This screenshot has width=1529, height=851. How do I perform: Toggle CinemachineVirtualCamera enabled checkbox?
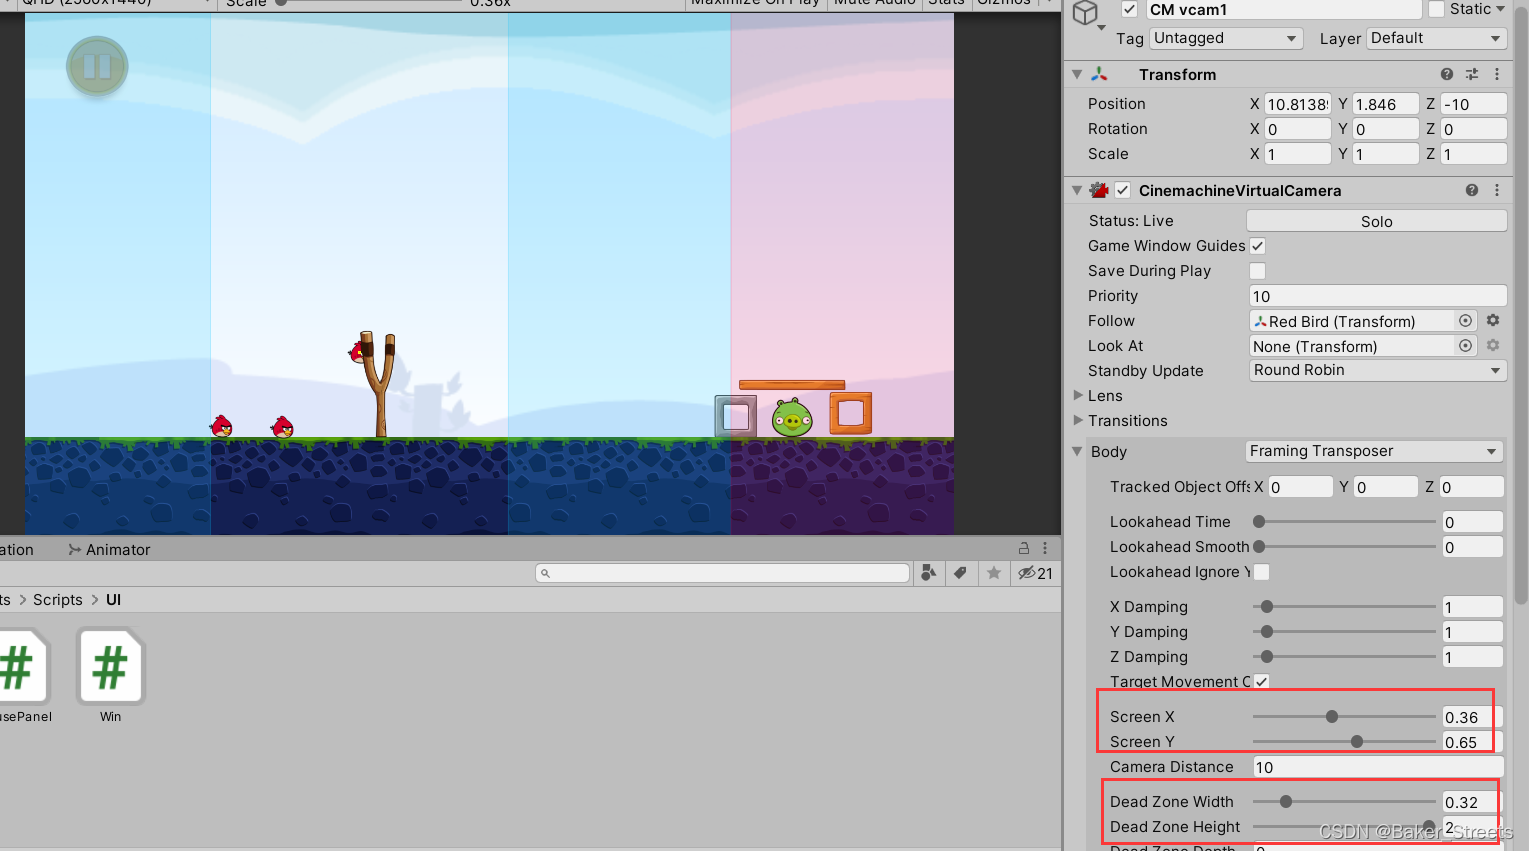pos(1123,190)
